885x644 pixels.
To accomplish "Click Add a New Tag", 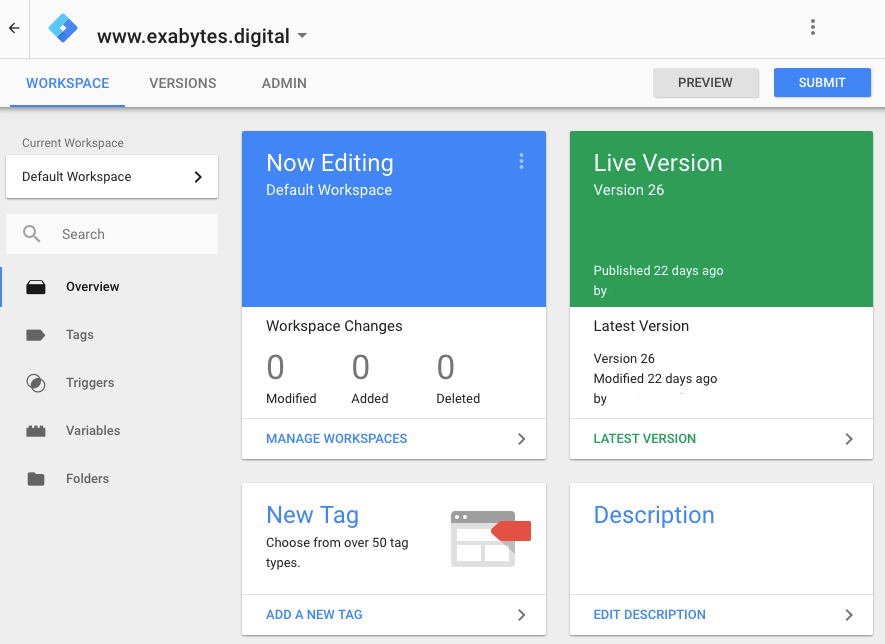I will (314, 615).
